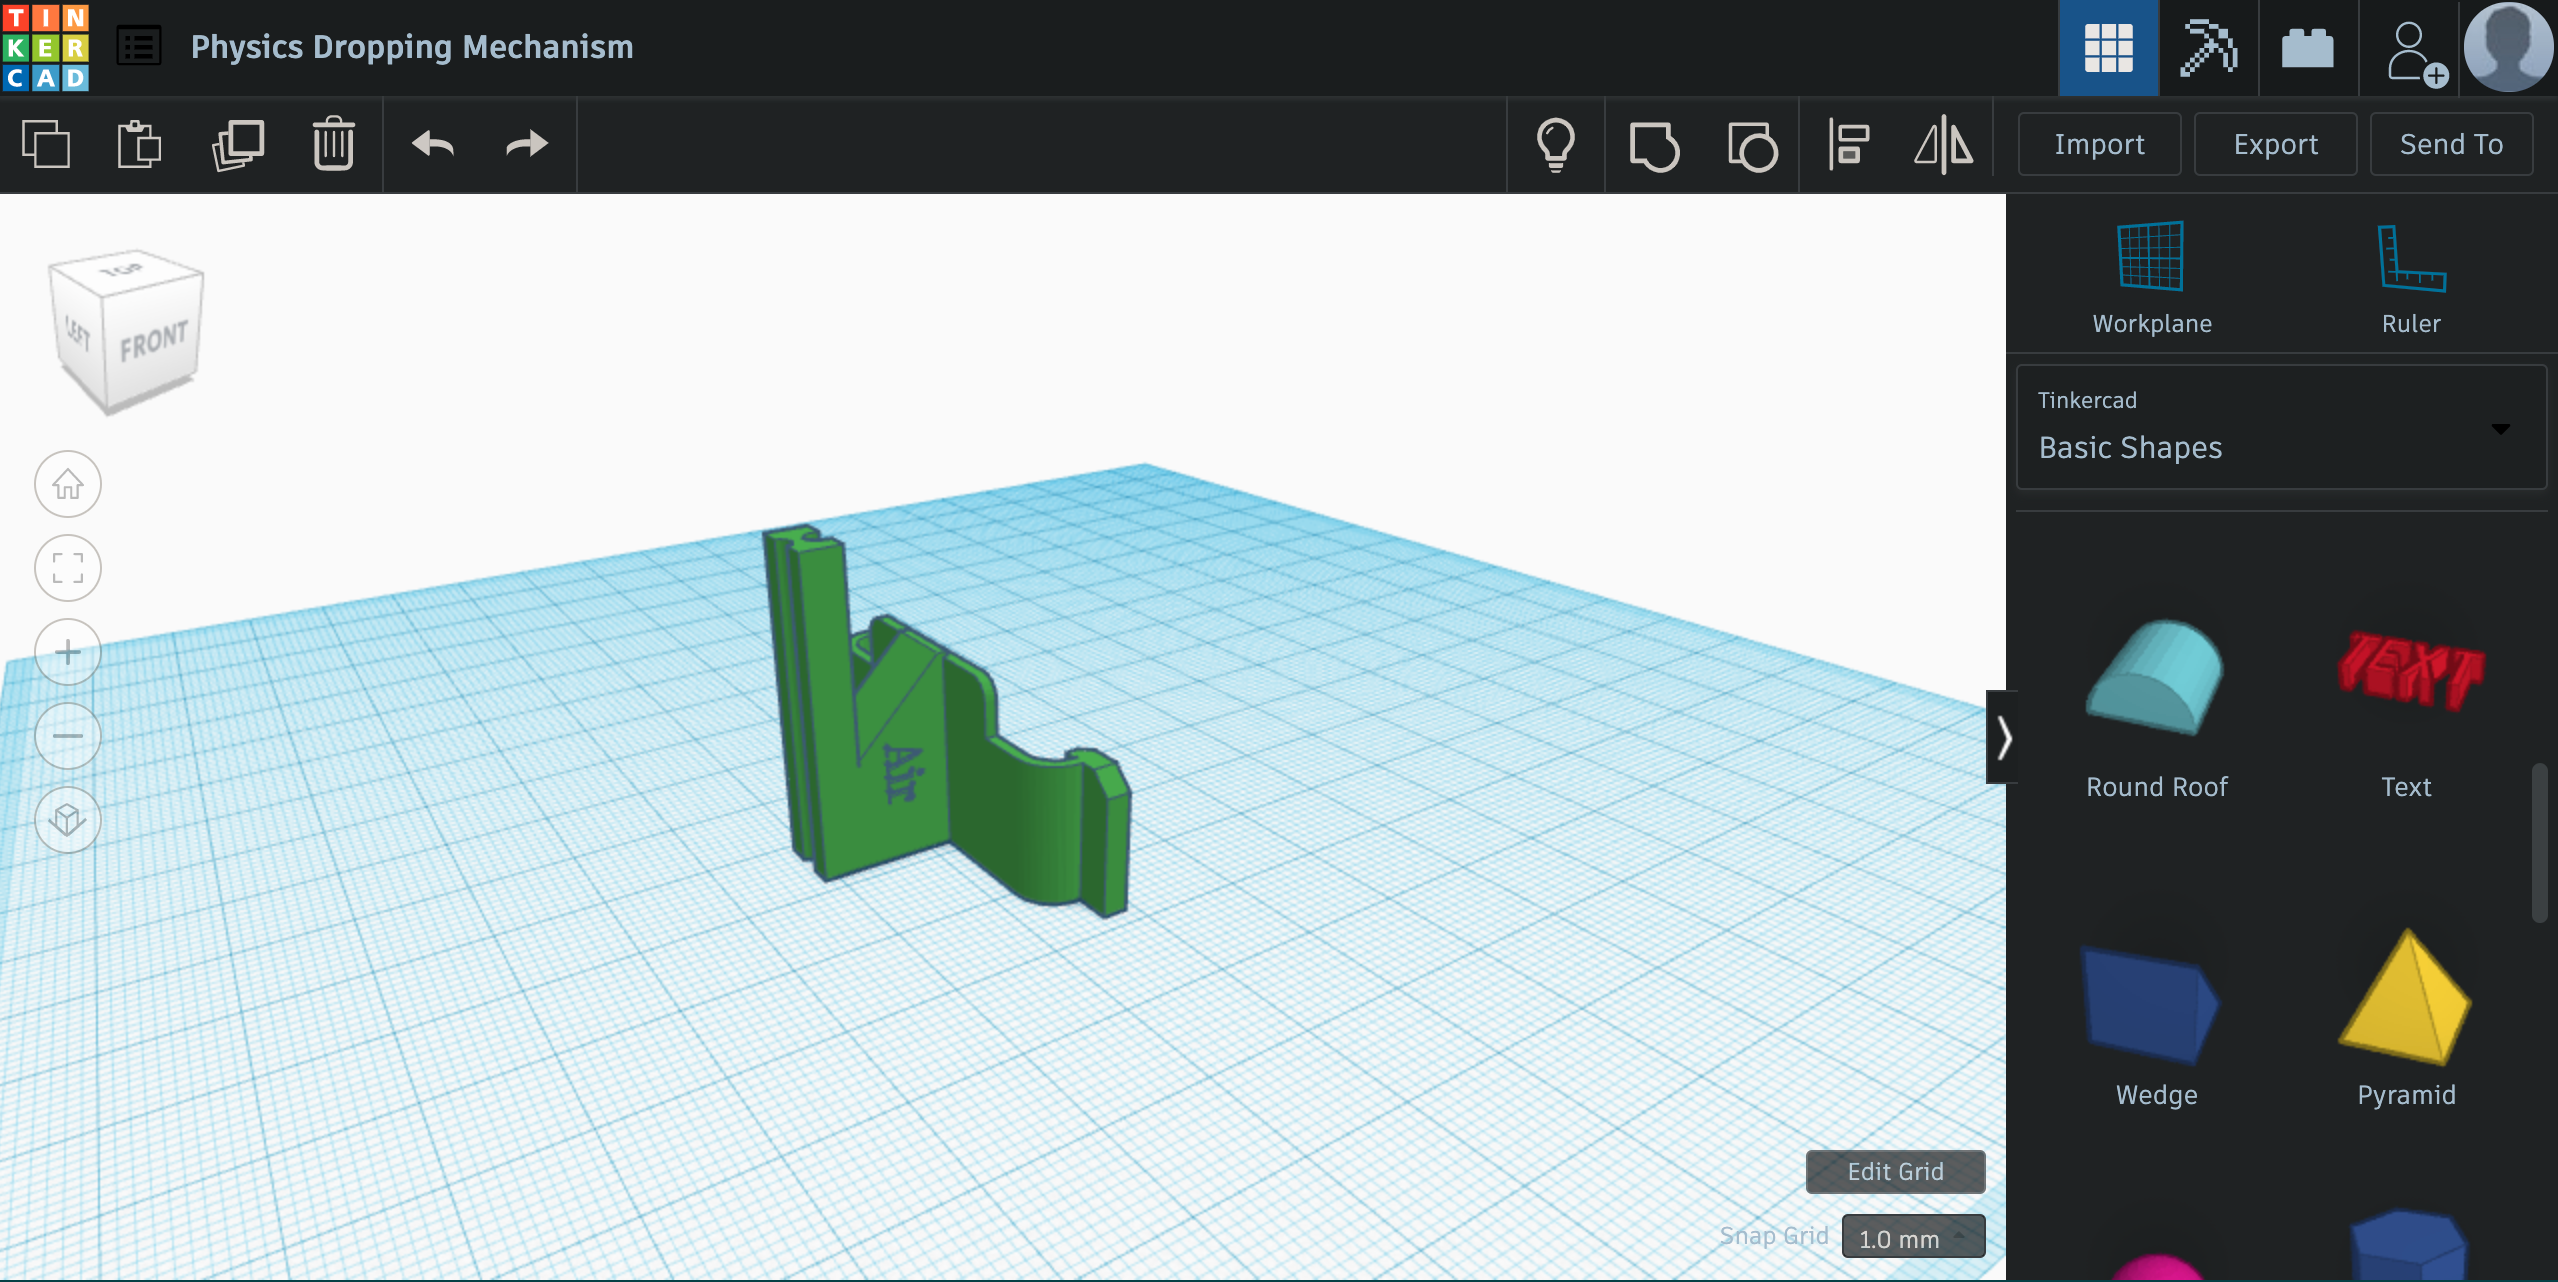Click the Delete object icon
2558x1282 pixels.
333,144
